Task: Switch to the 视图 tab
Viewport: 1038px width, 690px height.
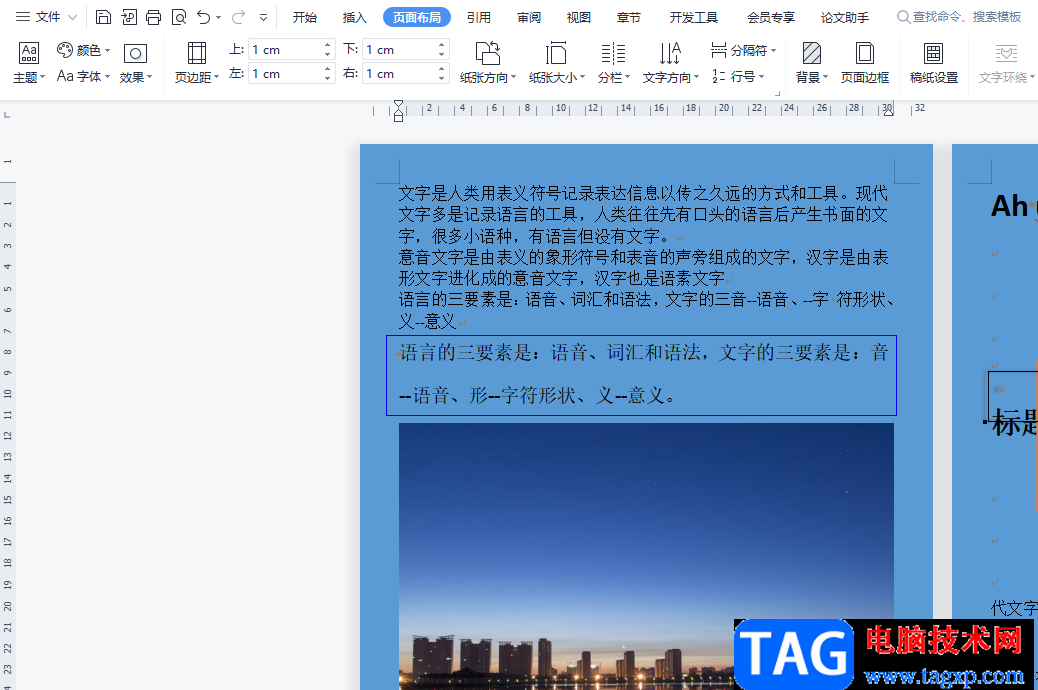Action: point(579,18)
